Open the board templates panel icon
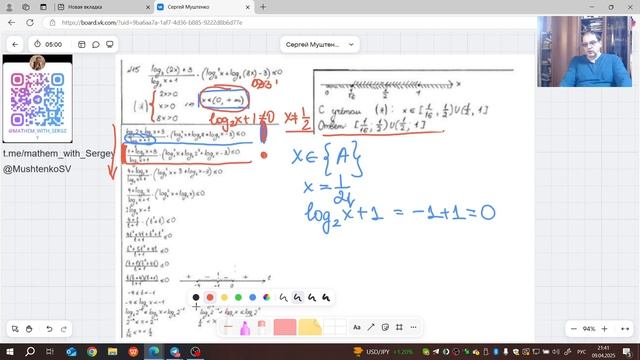Viewport: 640px width, 360px height. pyautogui.click(x=82, y=44)
